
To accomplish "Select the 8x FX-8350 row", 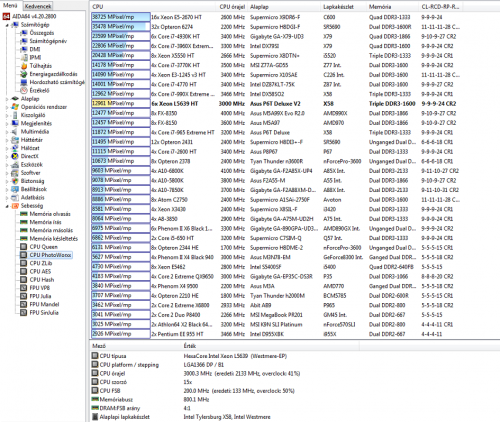I will (x=276, y=113).
